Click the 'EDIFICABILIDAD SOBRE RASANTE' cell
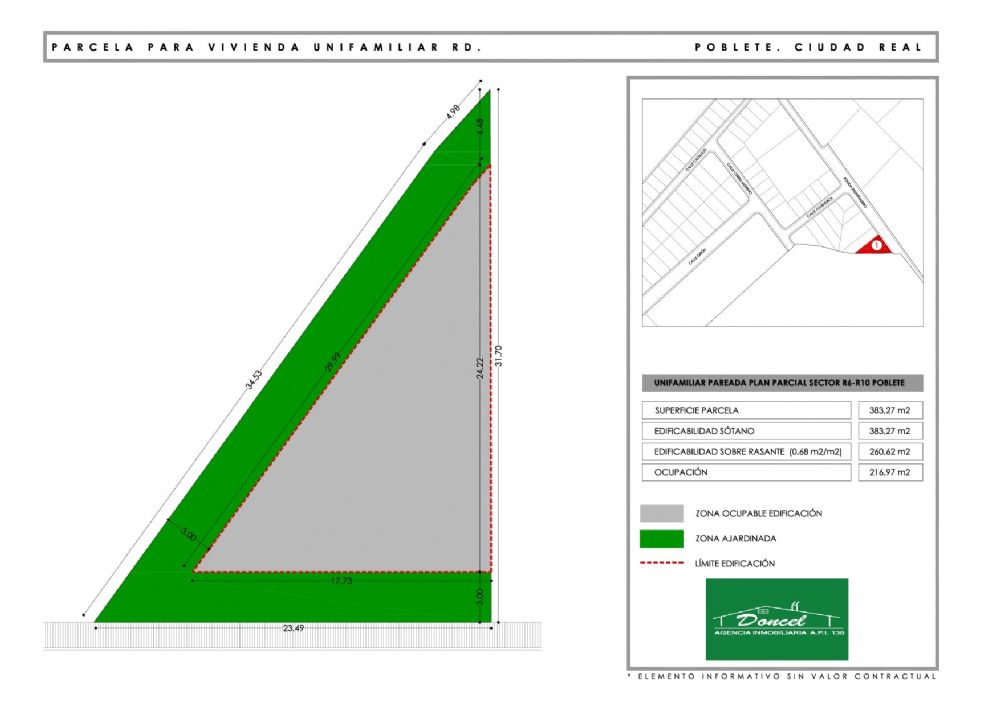 tap(746, 451)
